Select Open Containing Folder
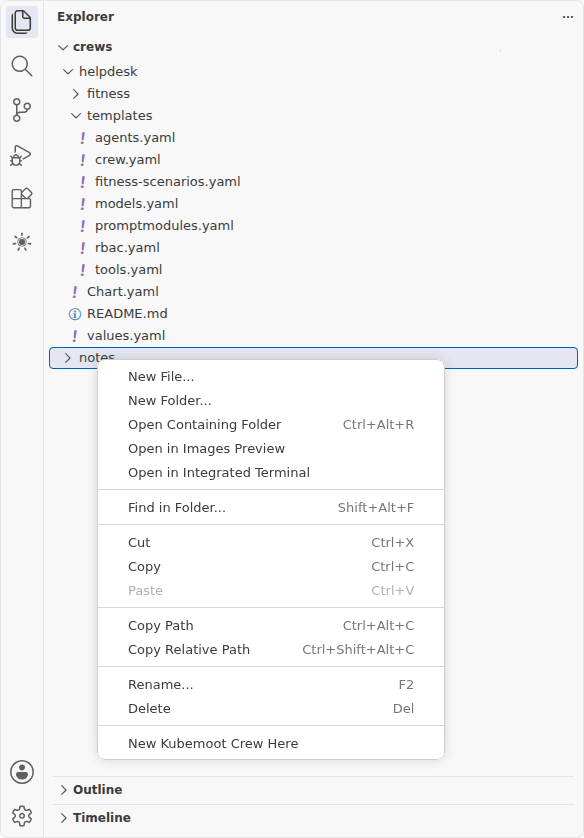 pyautogui.click(x=271, y=425)
